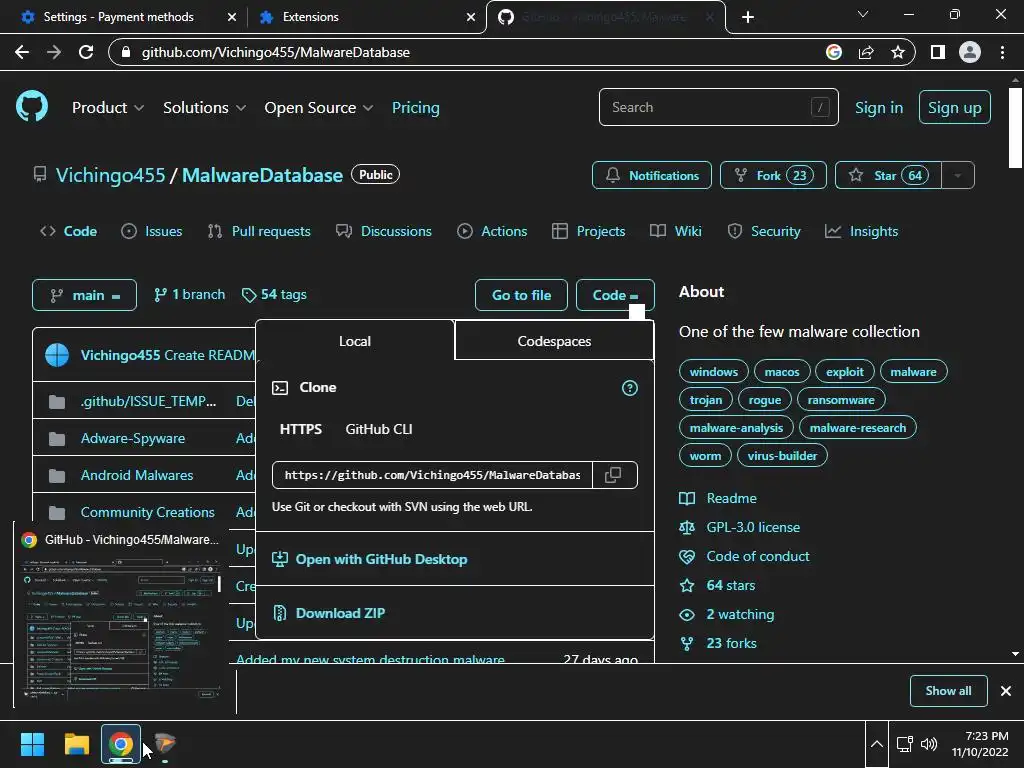Click the browser forward arrow
1024x768 pixels.
coord(54,52)
